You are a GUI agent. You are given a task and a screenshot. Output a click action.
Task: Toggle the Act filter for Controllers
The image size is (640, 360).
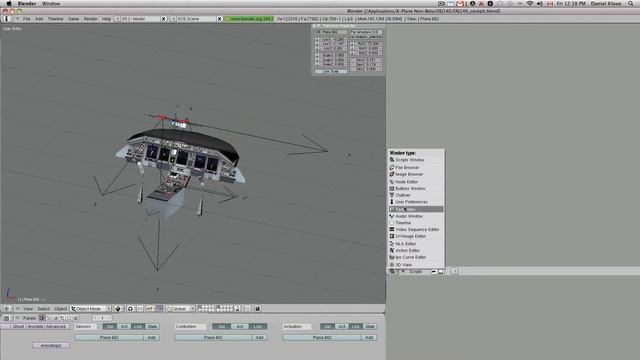(240, 327)
